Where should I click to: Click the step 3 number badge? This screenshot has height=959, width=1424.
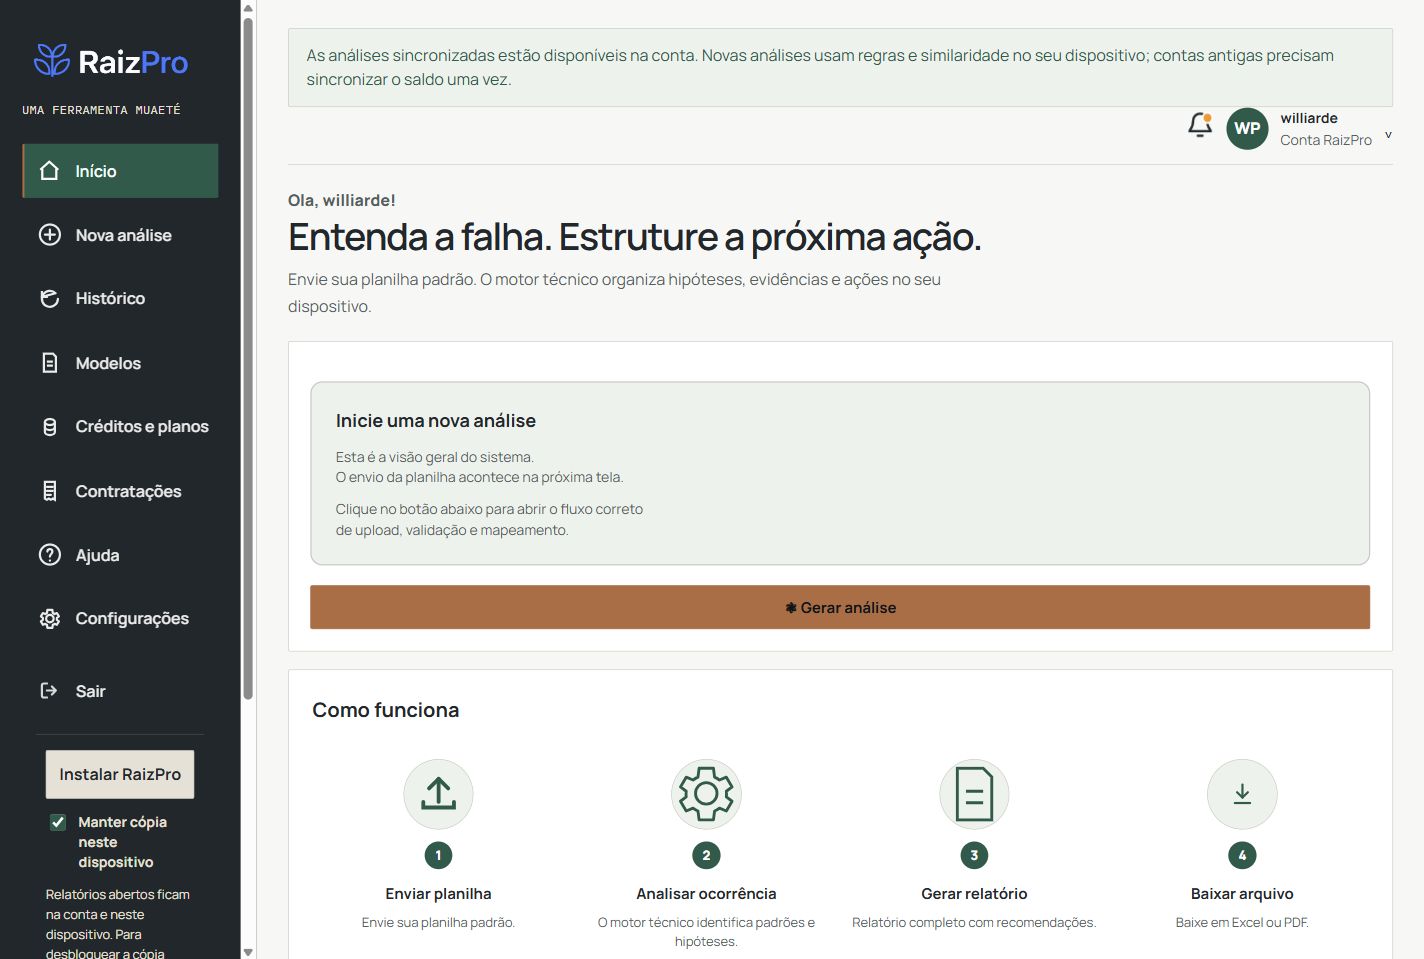(974, 855)
